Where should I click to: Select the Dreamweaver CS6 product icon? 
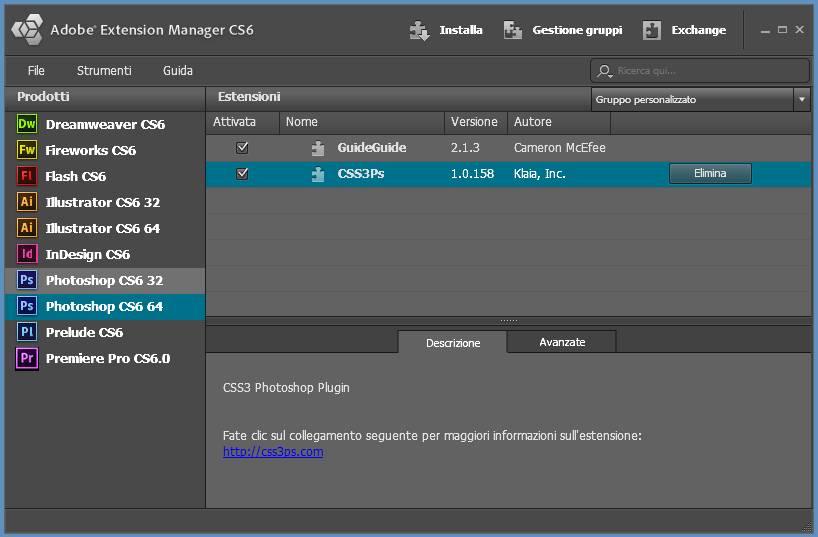[27, 124]
